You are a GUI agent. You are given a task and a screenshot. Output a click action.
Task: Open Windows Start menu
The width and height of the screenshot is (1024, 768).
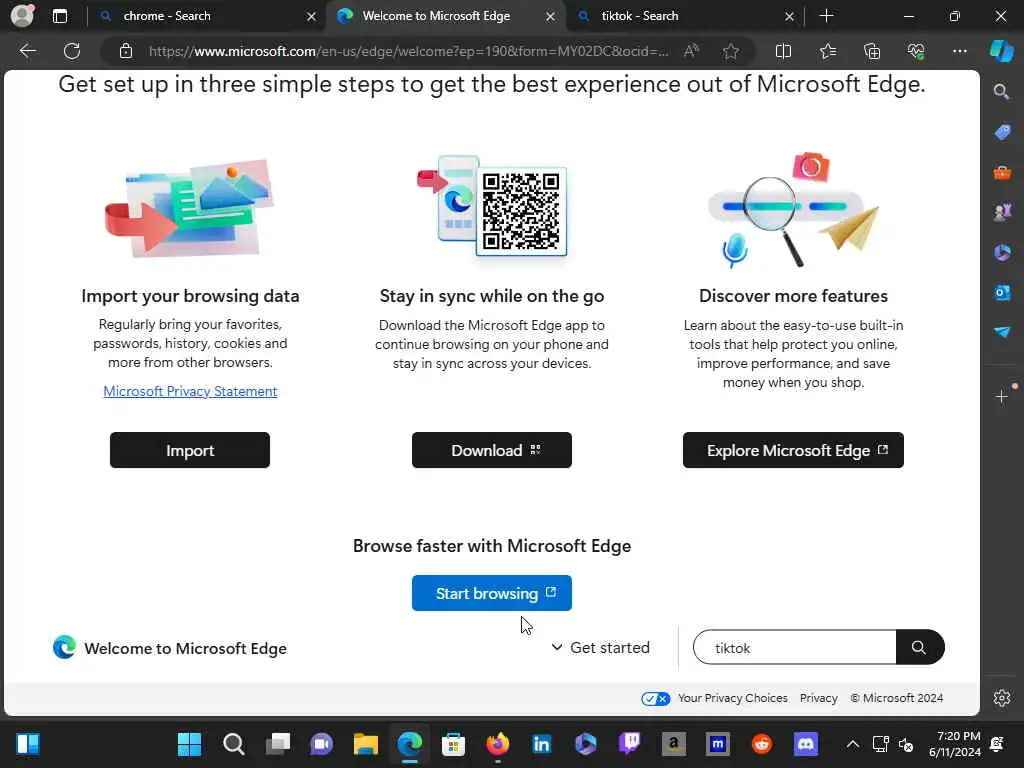coord(189,744)
